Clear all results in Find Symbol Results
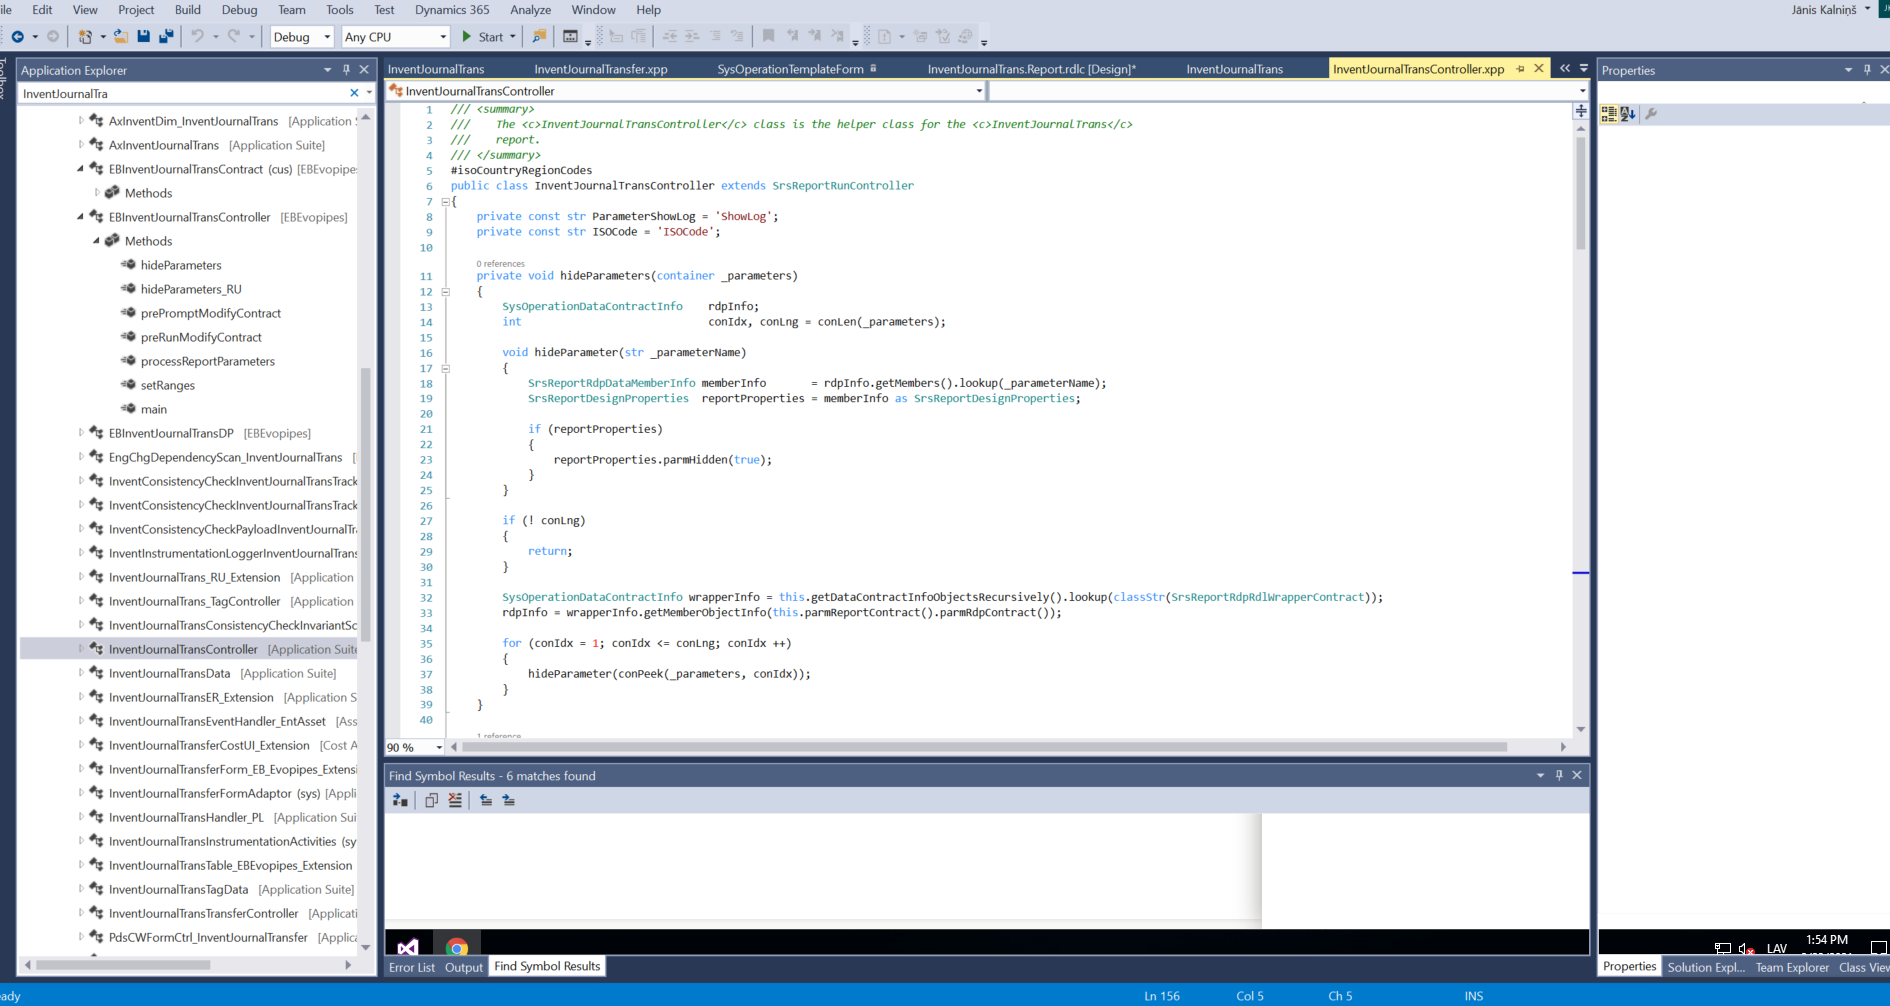Viewport: 1890px width, 1006px height. pyautogui.click(x=455, y=800)
